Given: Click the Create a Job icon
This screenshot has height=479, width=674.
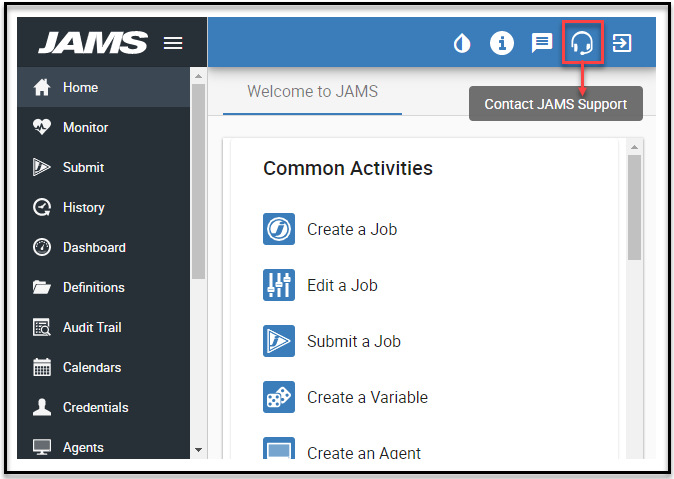Looking at the screenshot, I should 279,229.
